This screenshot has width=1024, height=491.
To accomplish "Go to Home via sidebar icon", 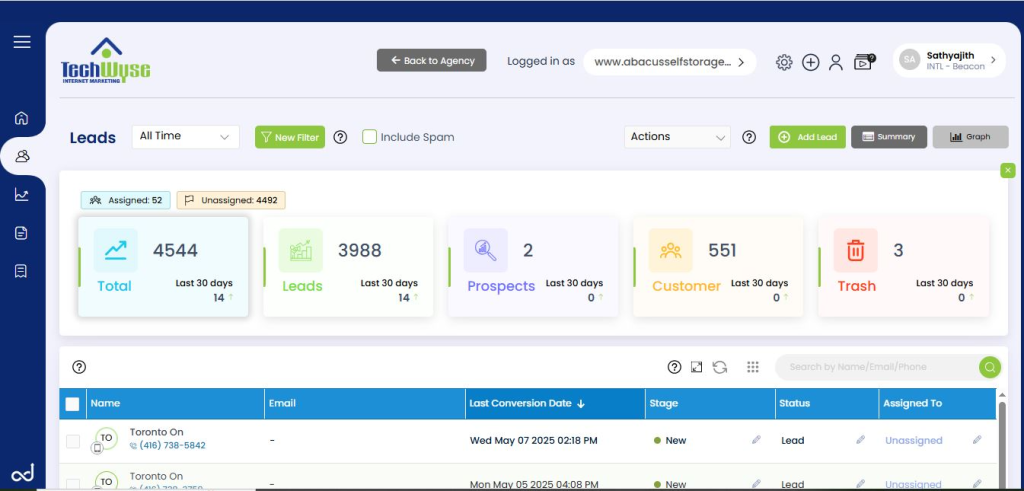I will [22, 118].
